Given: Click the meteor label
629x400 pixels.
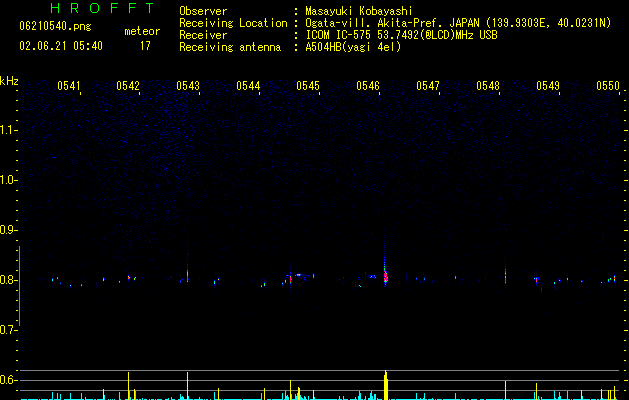Looking at the screenshot, I should point(142,31).
